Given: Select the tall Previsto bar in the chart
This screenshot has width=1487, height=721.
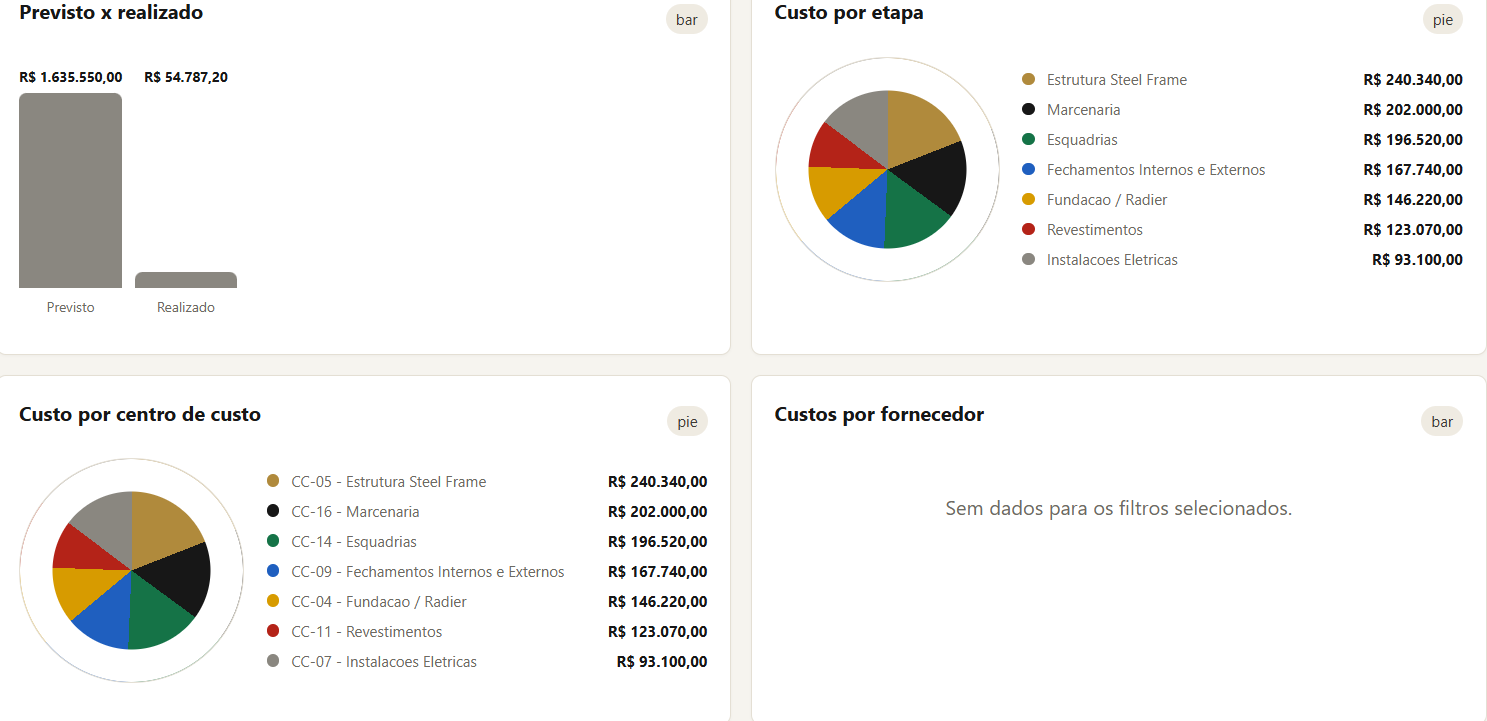Looking at the screenshot, I should click(70, 191).
